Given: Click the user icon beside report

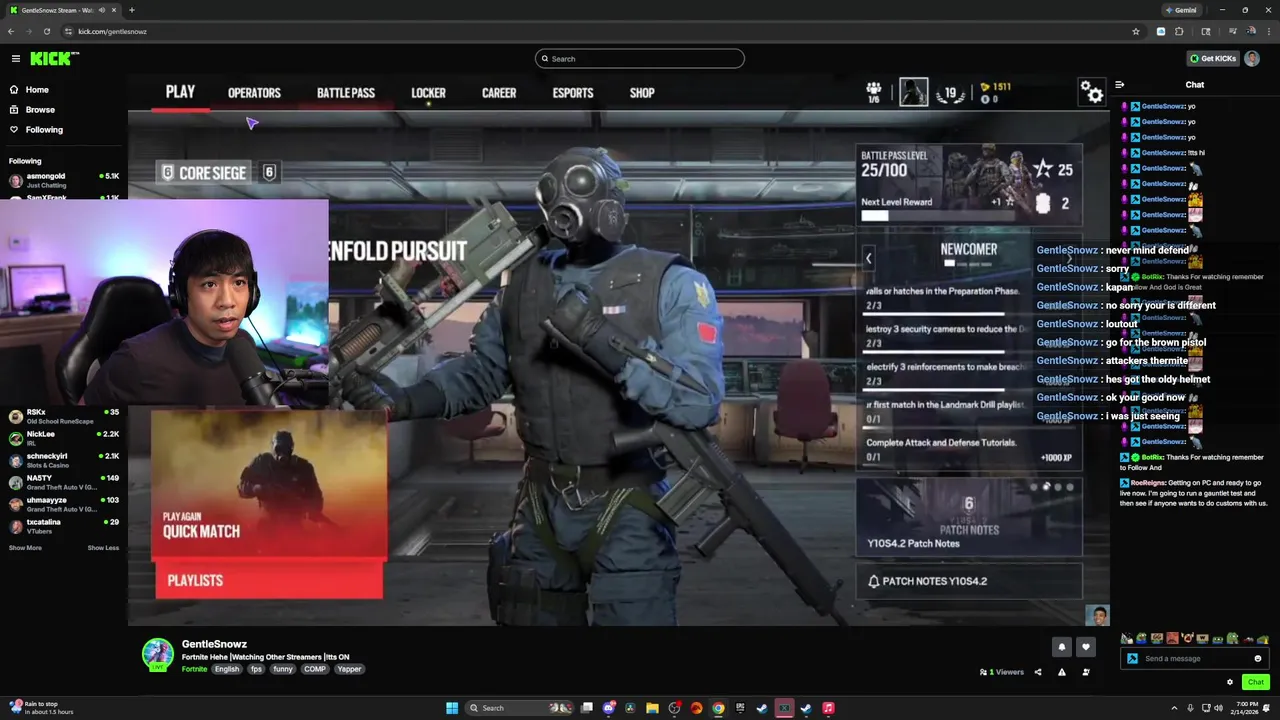Looking at the screenshot, I should (1086, 672).
